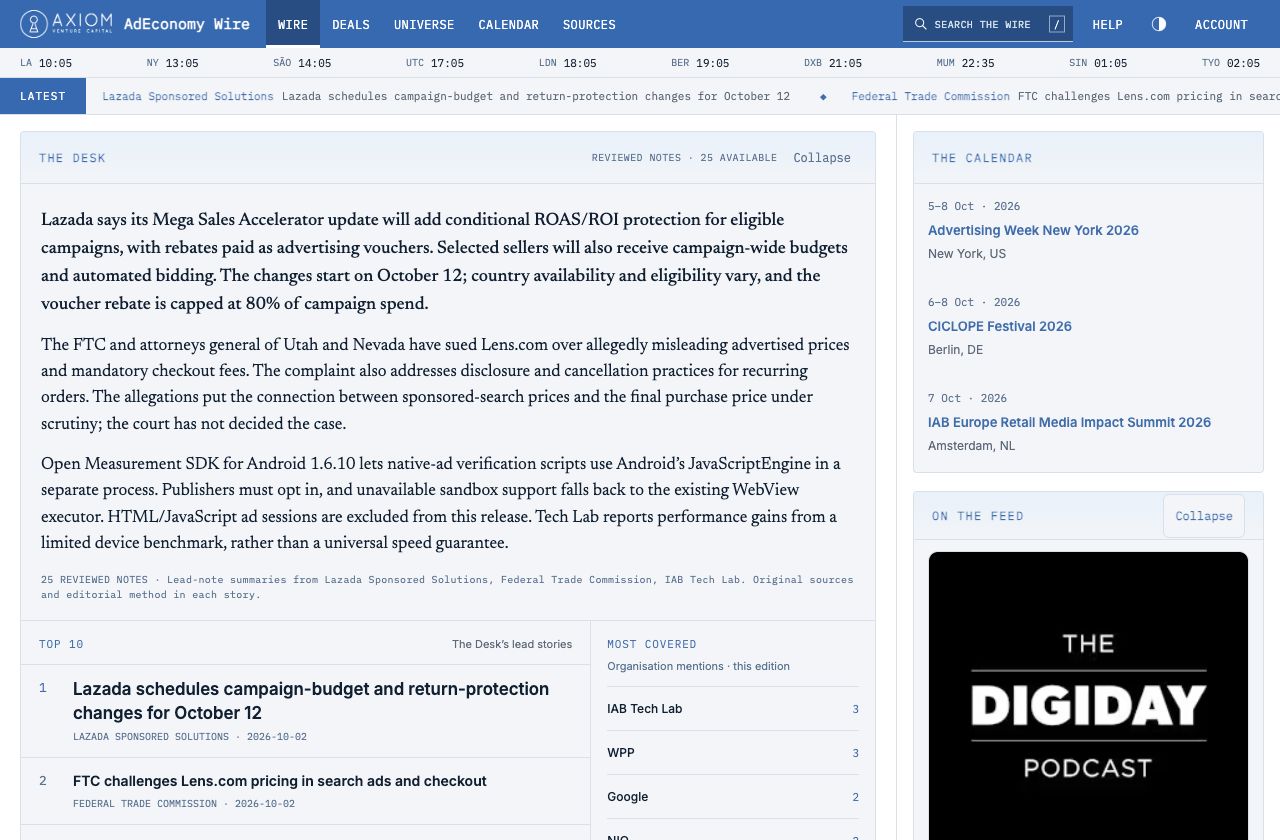Image resolution: width=1280 pixels, height=840 pixels.
Task: Open Advertising Week New York 2026 event
Action: click(1033, 230)
